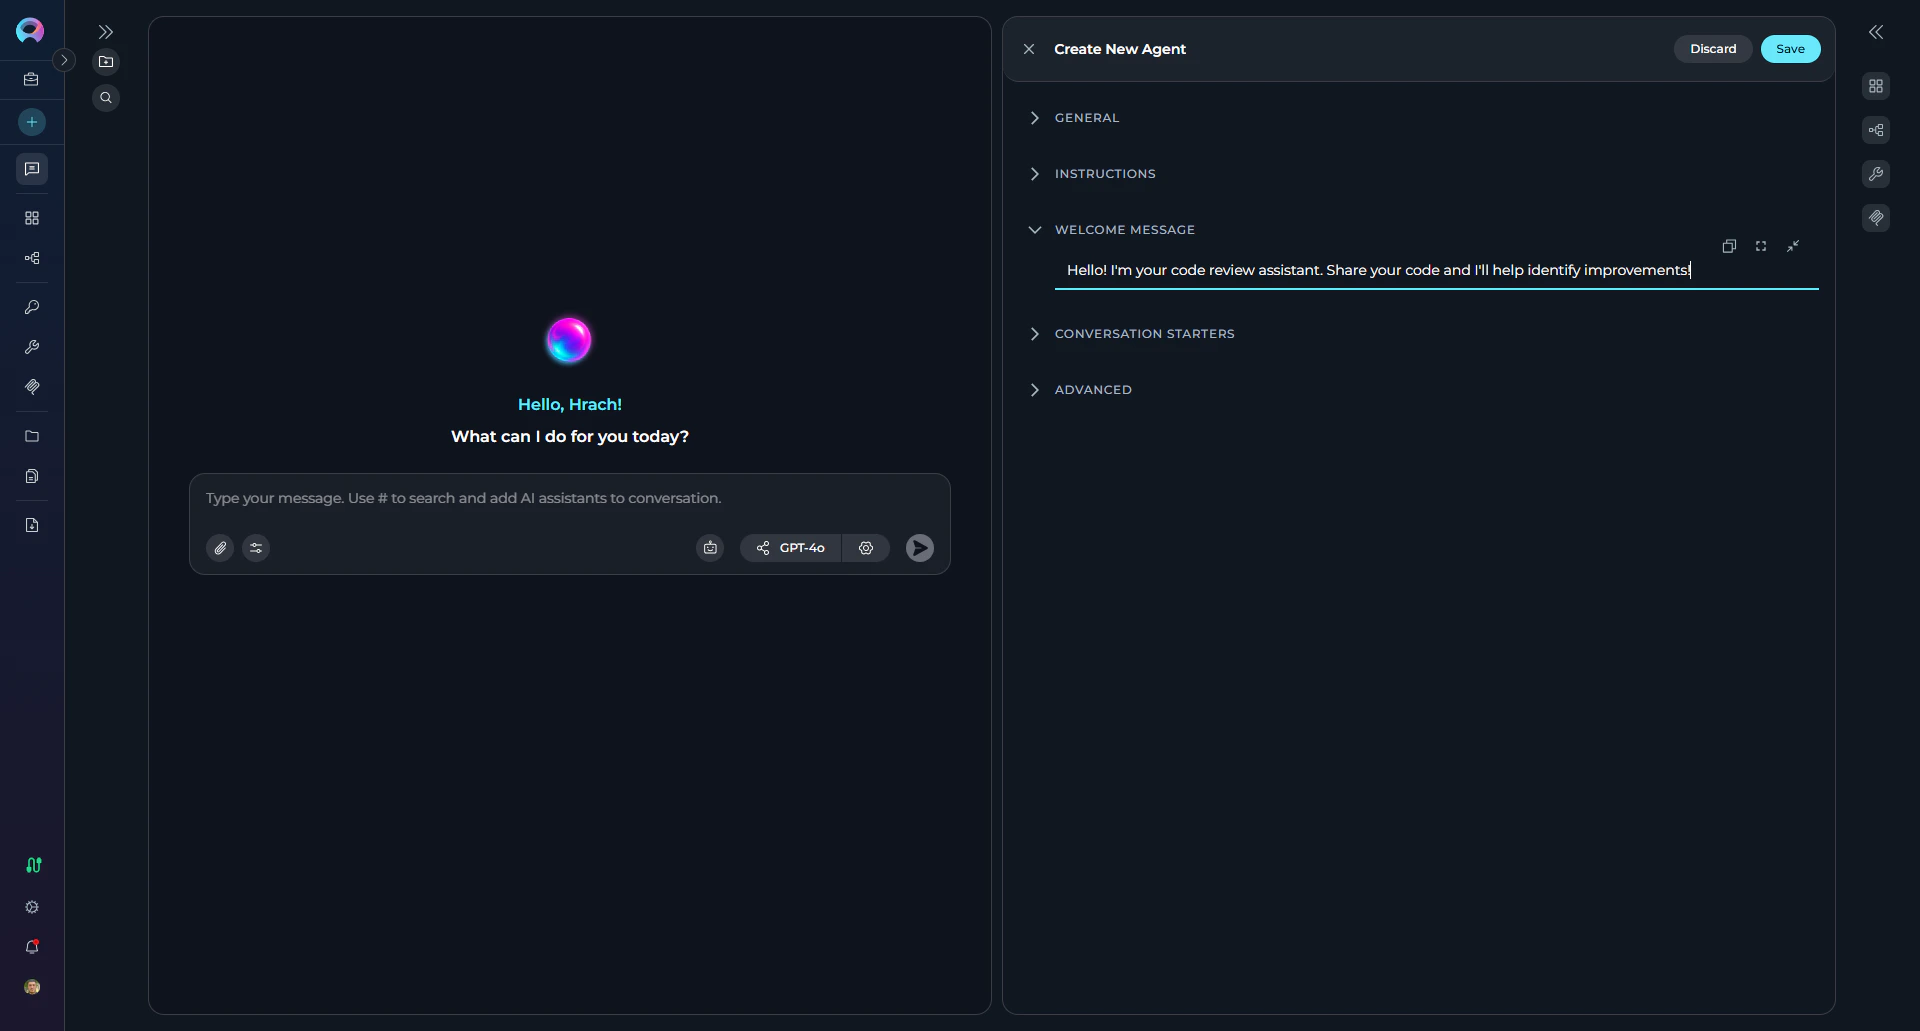Open the workflow hierarchy icon in left sidebar
Image resolution: width=1920 pixels, height=1031 pixels.
coord(31,258)
